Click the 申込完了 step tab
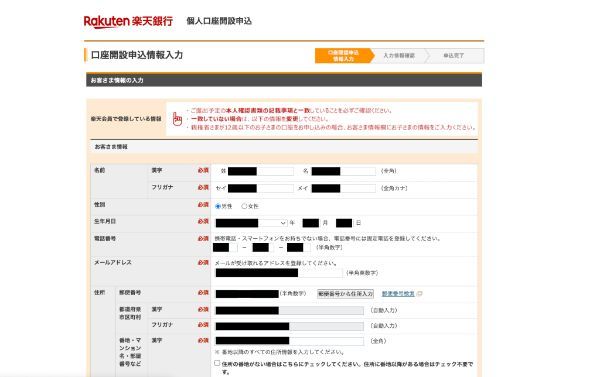 (454, 56)
